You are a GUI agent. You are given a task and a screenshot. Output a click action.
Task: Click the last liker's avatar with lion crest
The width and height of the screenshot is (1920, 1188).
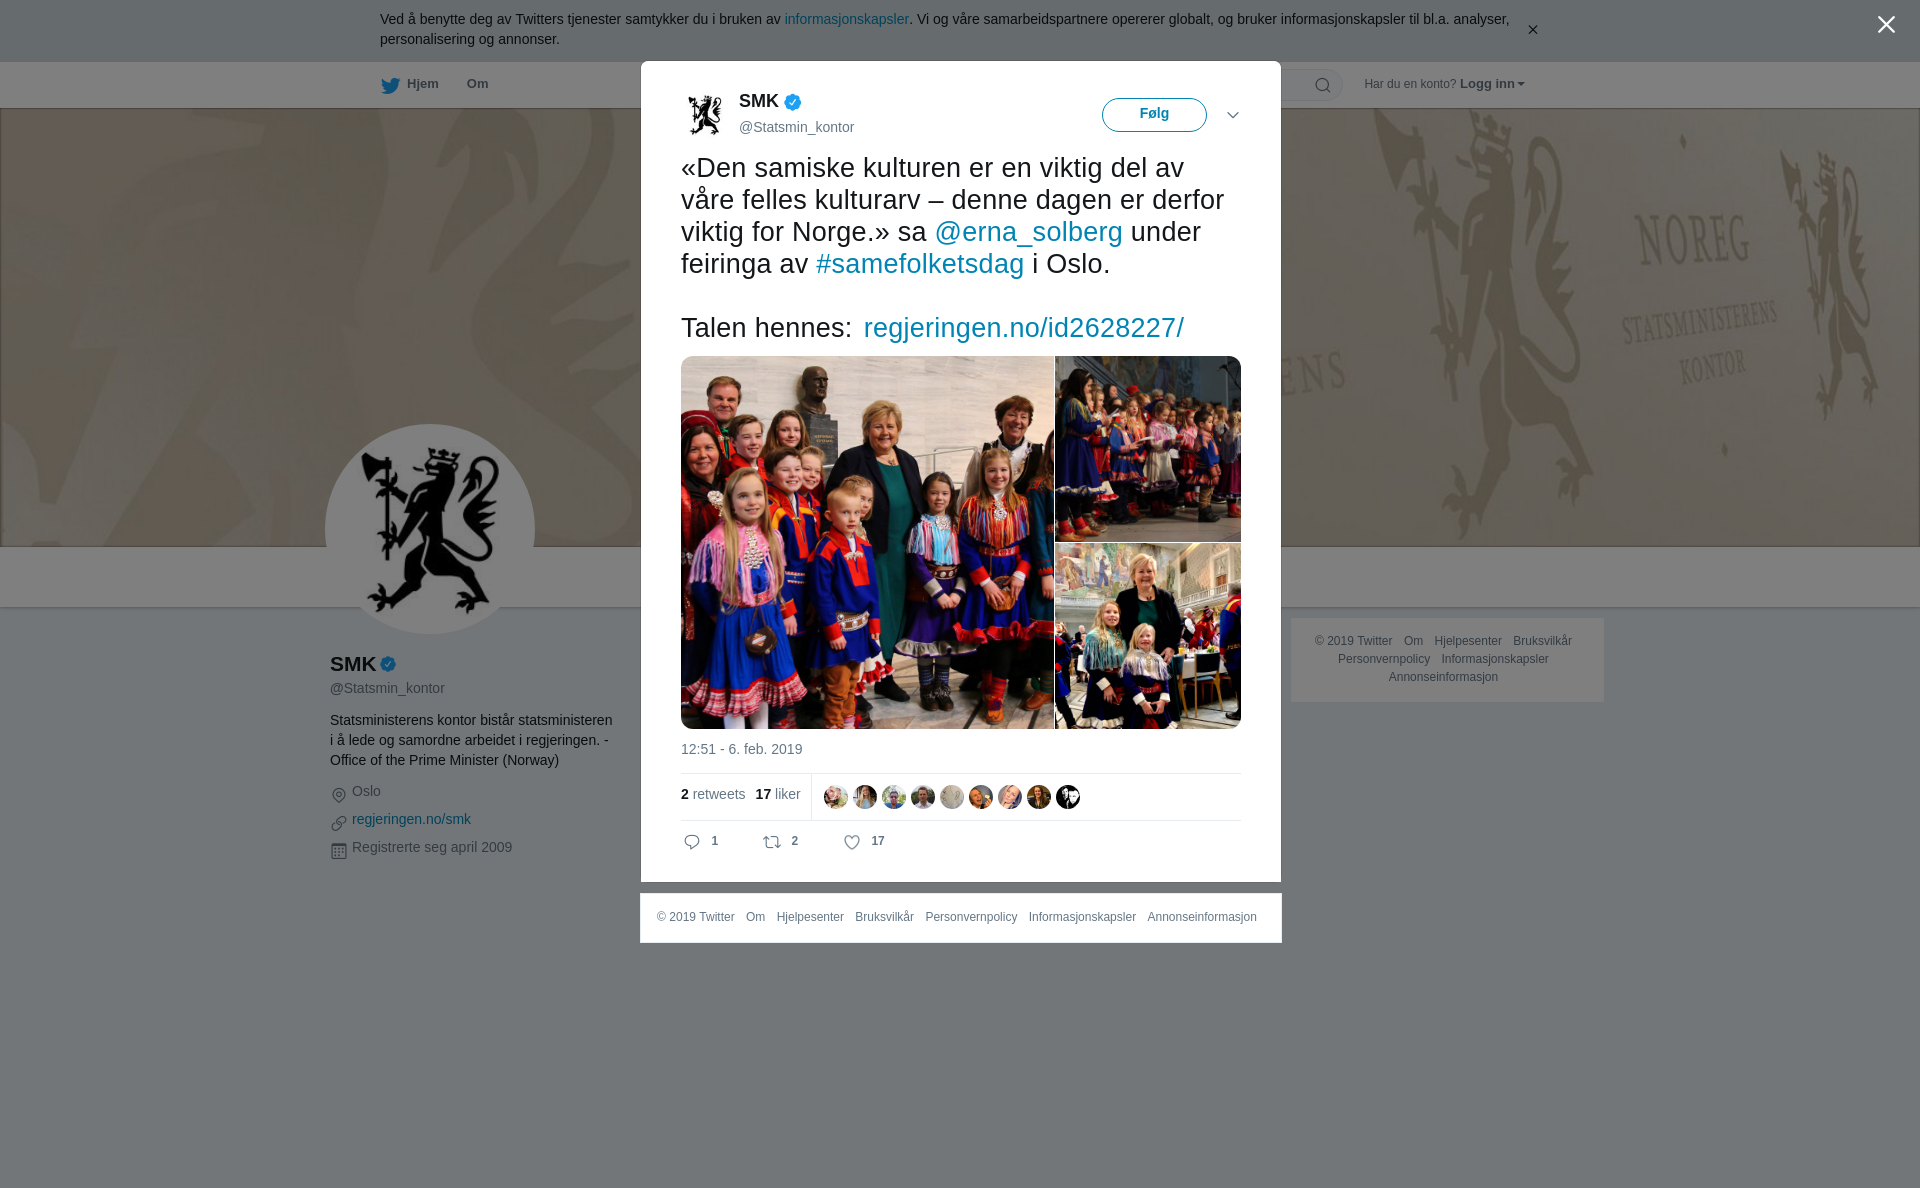1068,797
